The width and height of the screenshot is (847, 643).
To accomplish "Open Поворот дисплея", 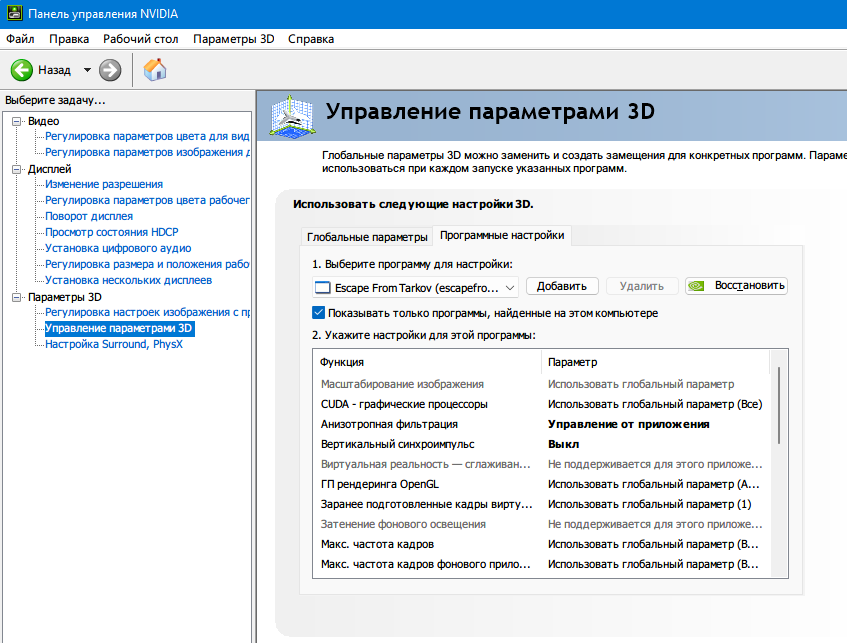I will click(89, 216).
